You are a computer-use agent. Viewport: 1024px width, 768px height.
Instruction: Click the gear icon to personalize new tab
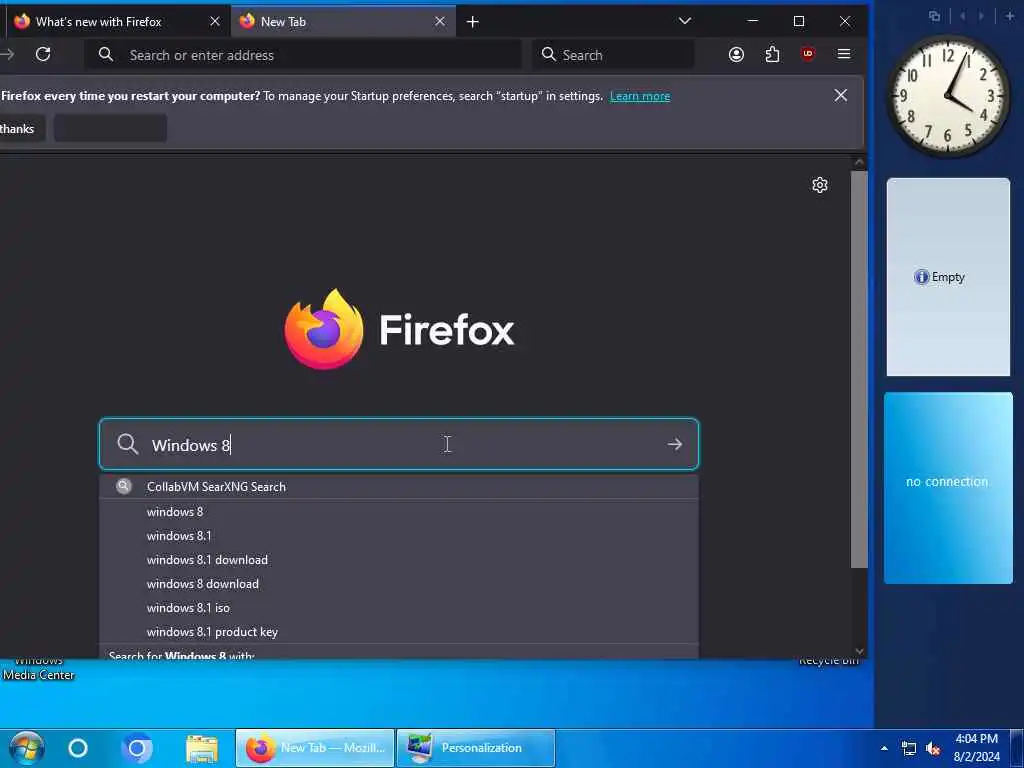coord(820,185)
